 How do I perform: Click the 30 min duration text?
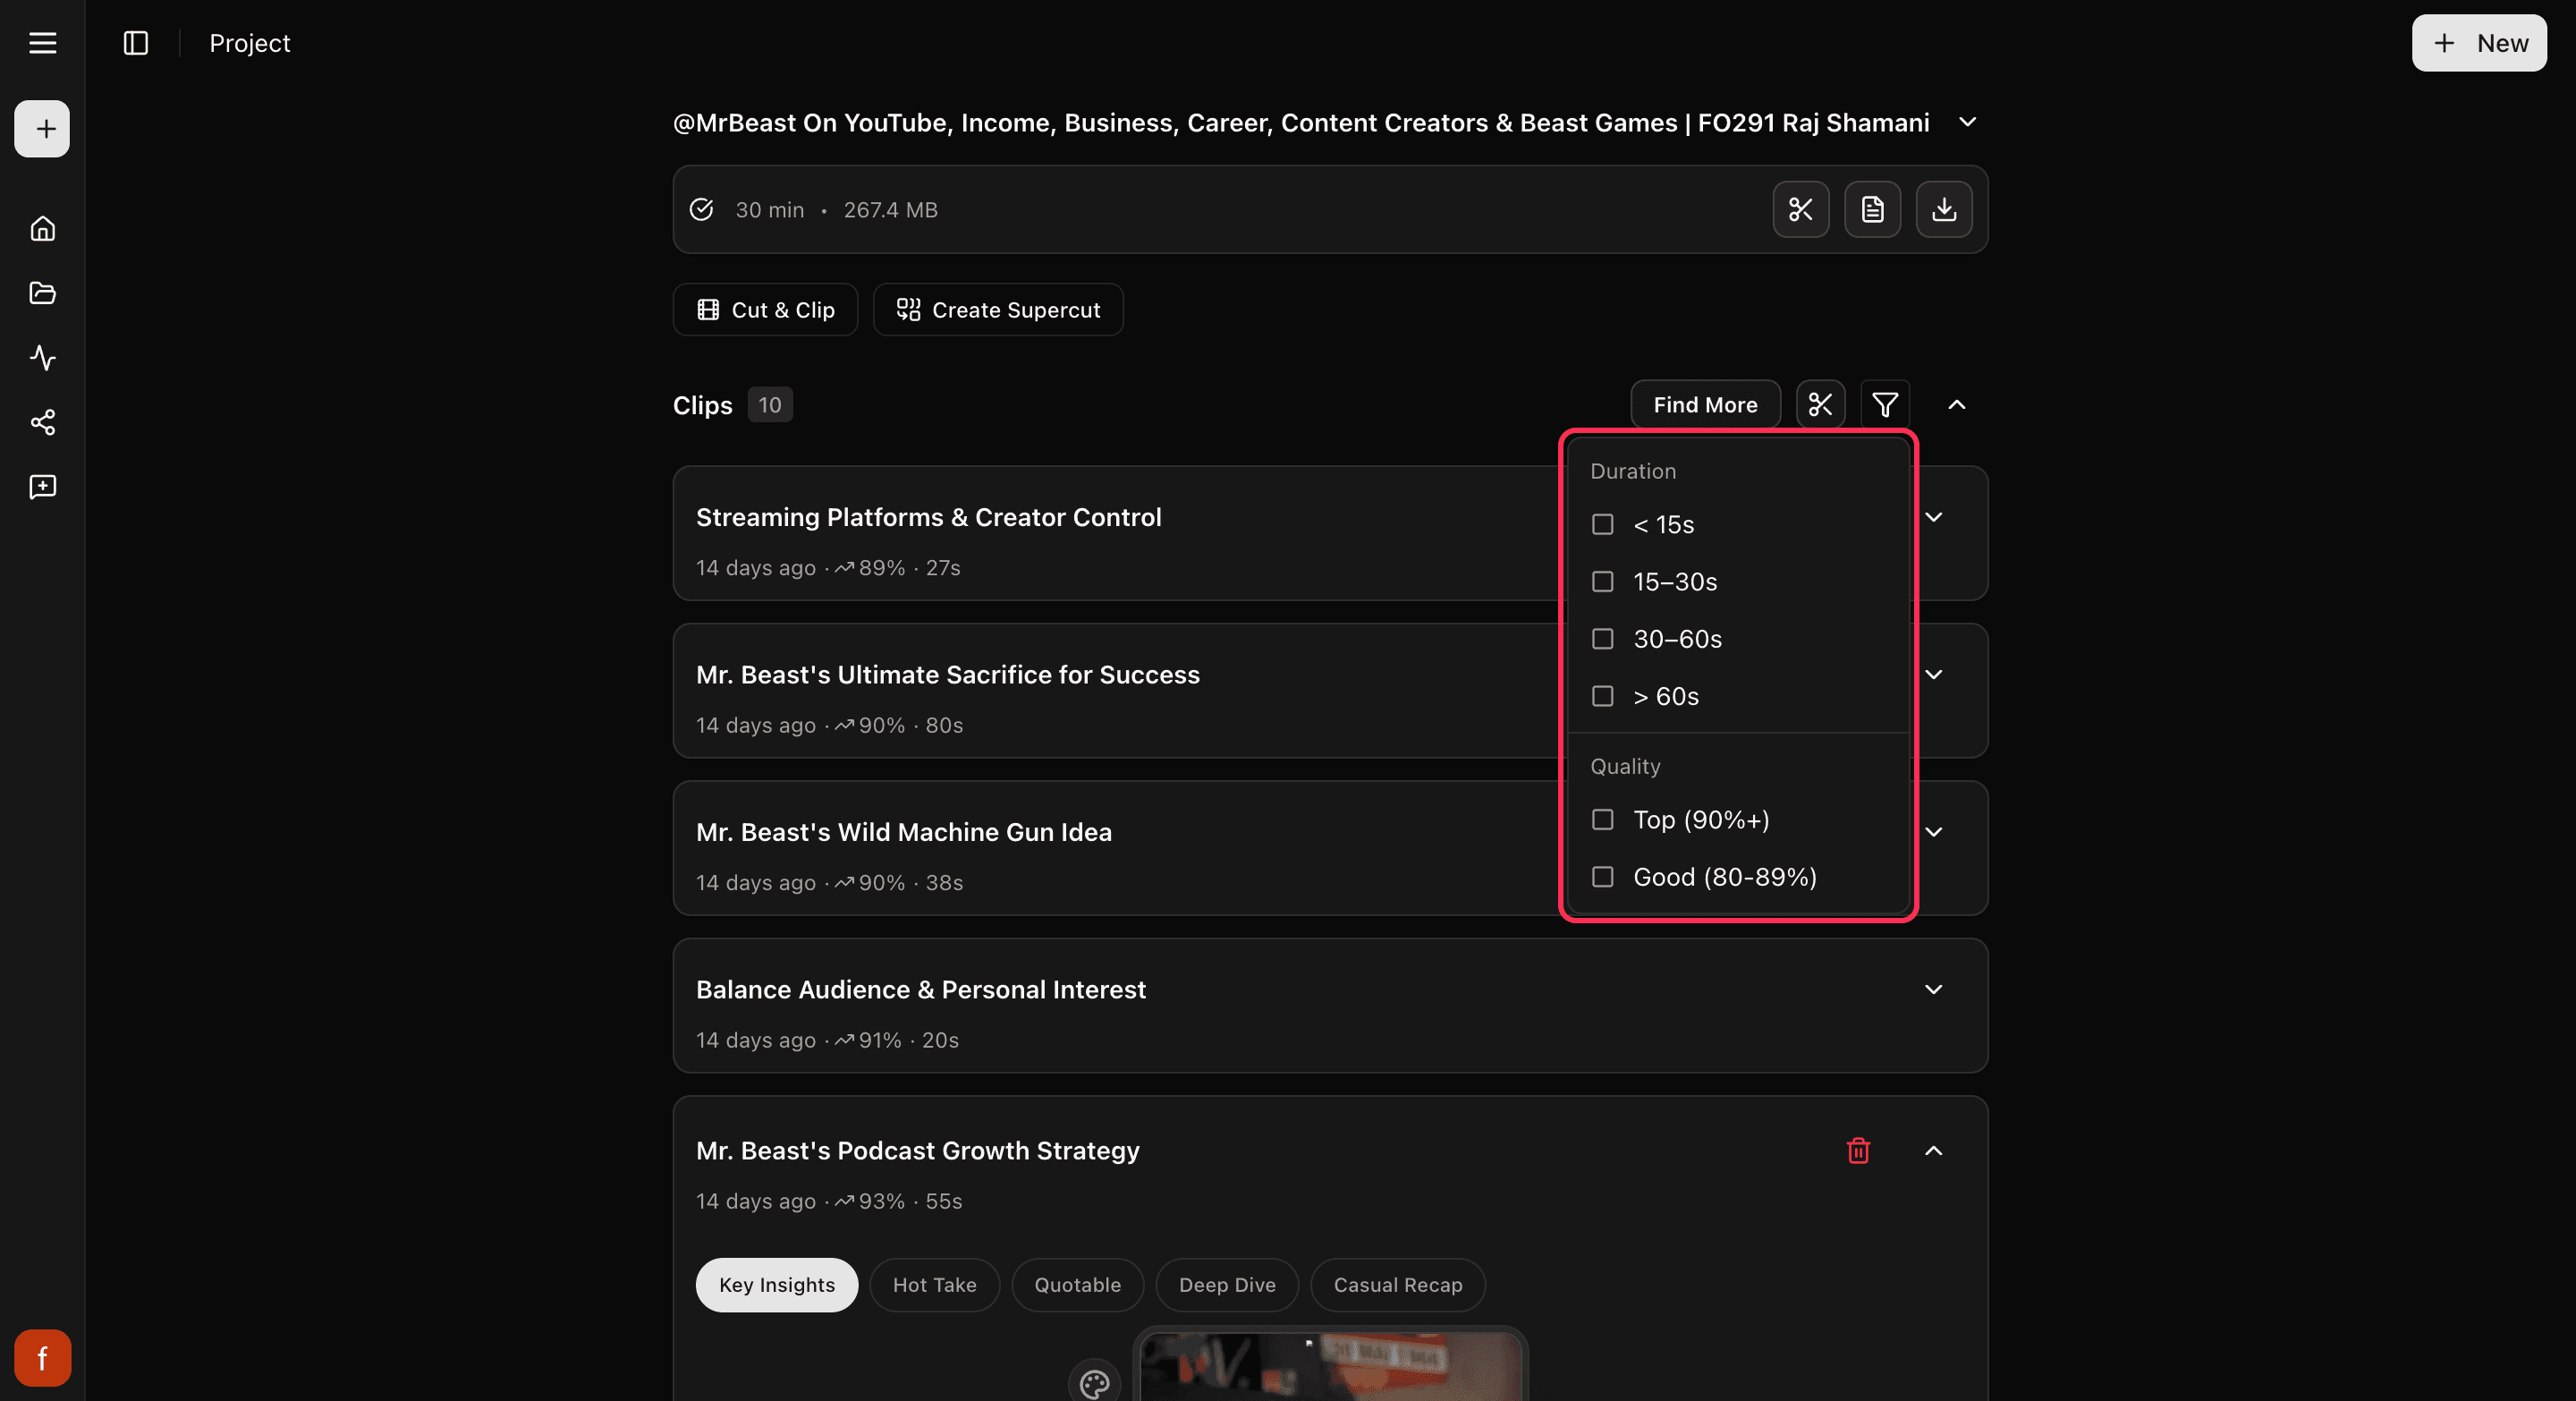[769, 210]
